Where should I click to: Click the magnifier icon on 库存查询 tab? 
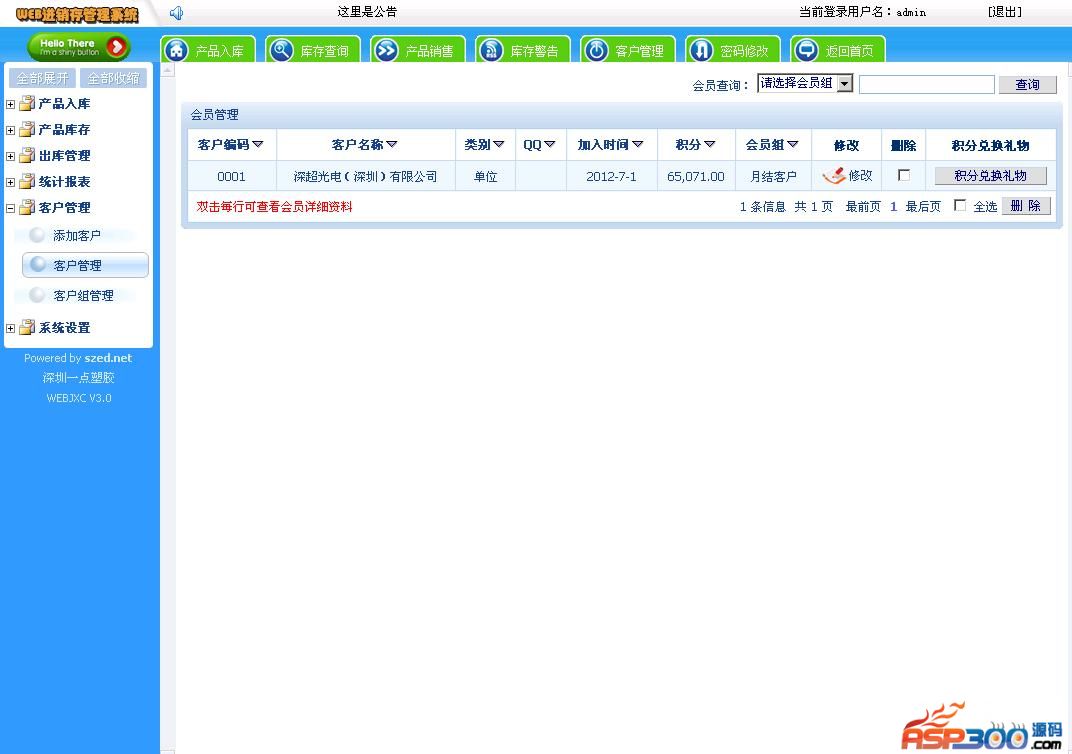point(281,50)
